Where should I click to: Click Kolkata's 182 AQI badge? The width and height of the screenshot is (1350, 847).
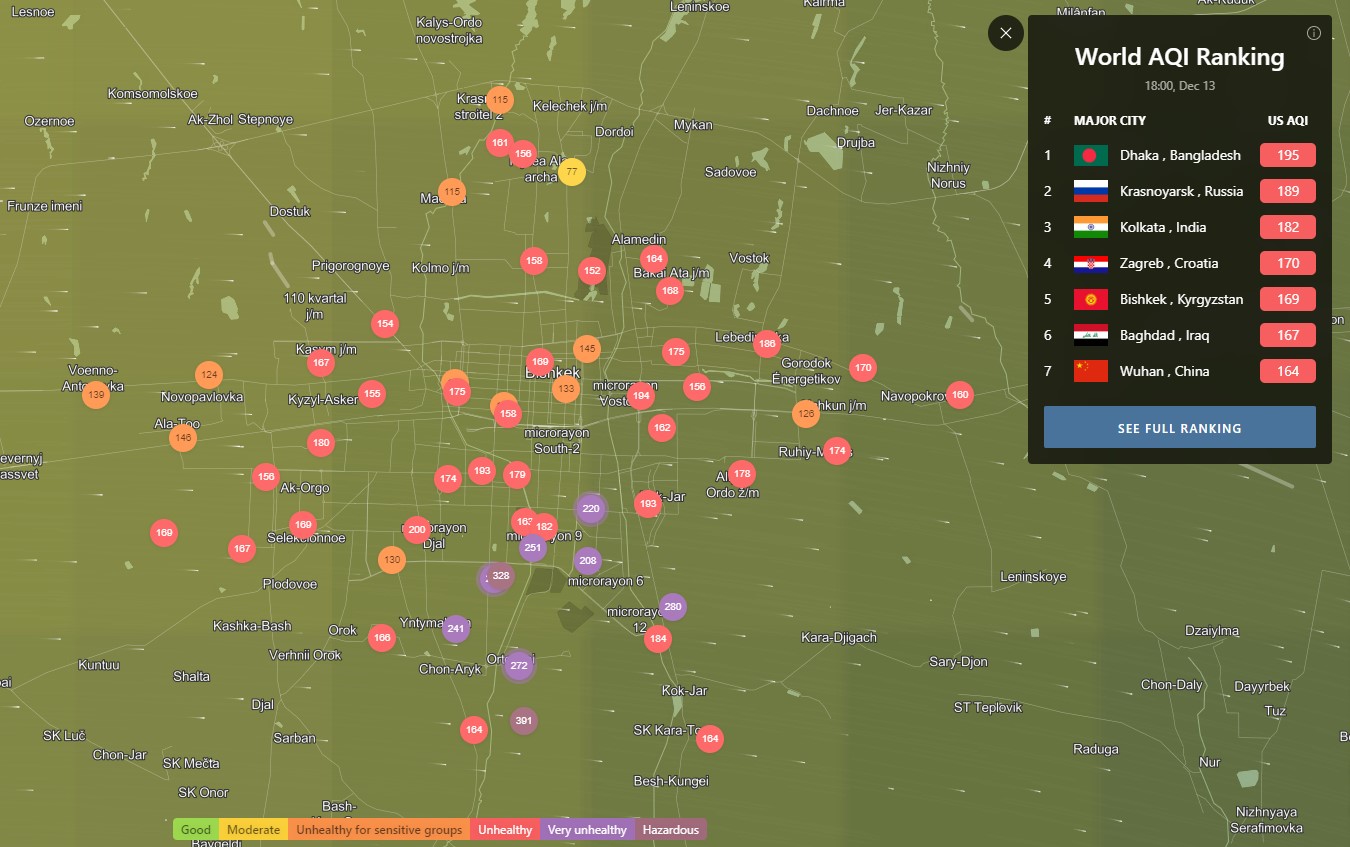click(1287, 227)
